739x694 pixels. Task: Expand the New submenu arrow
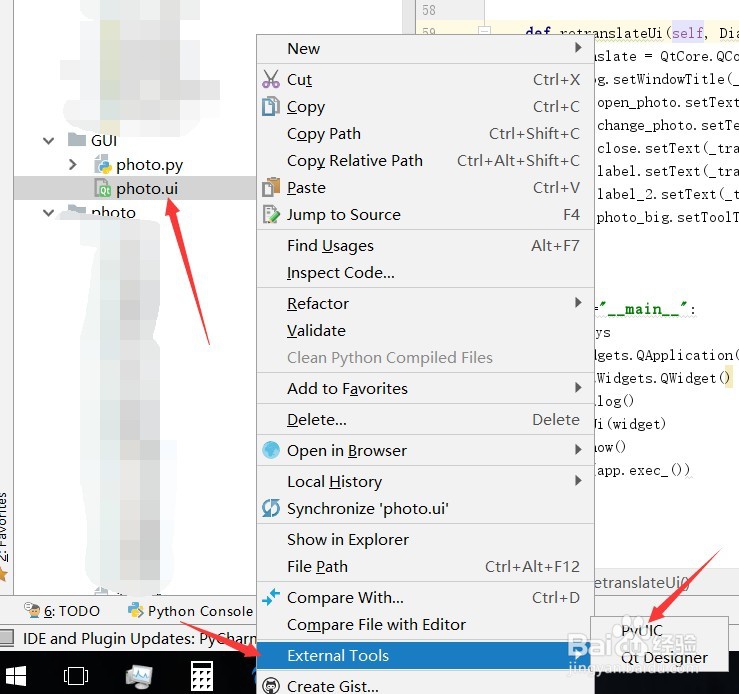point(578,48)
